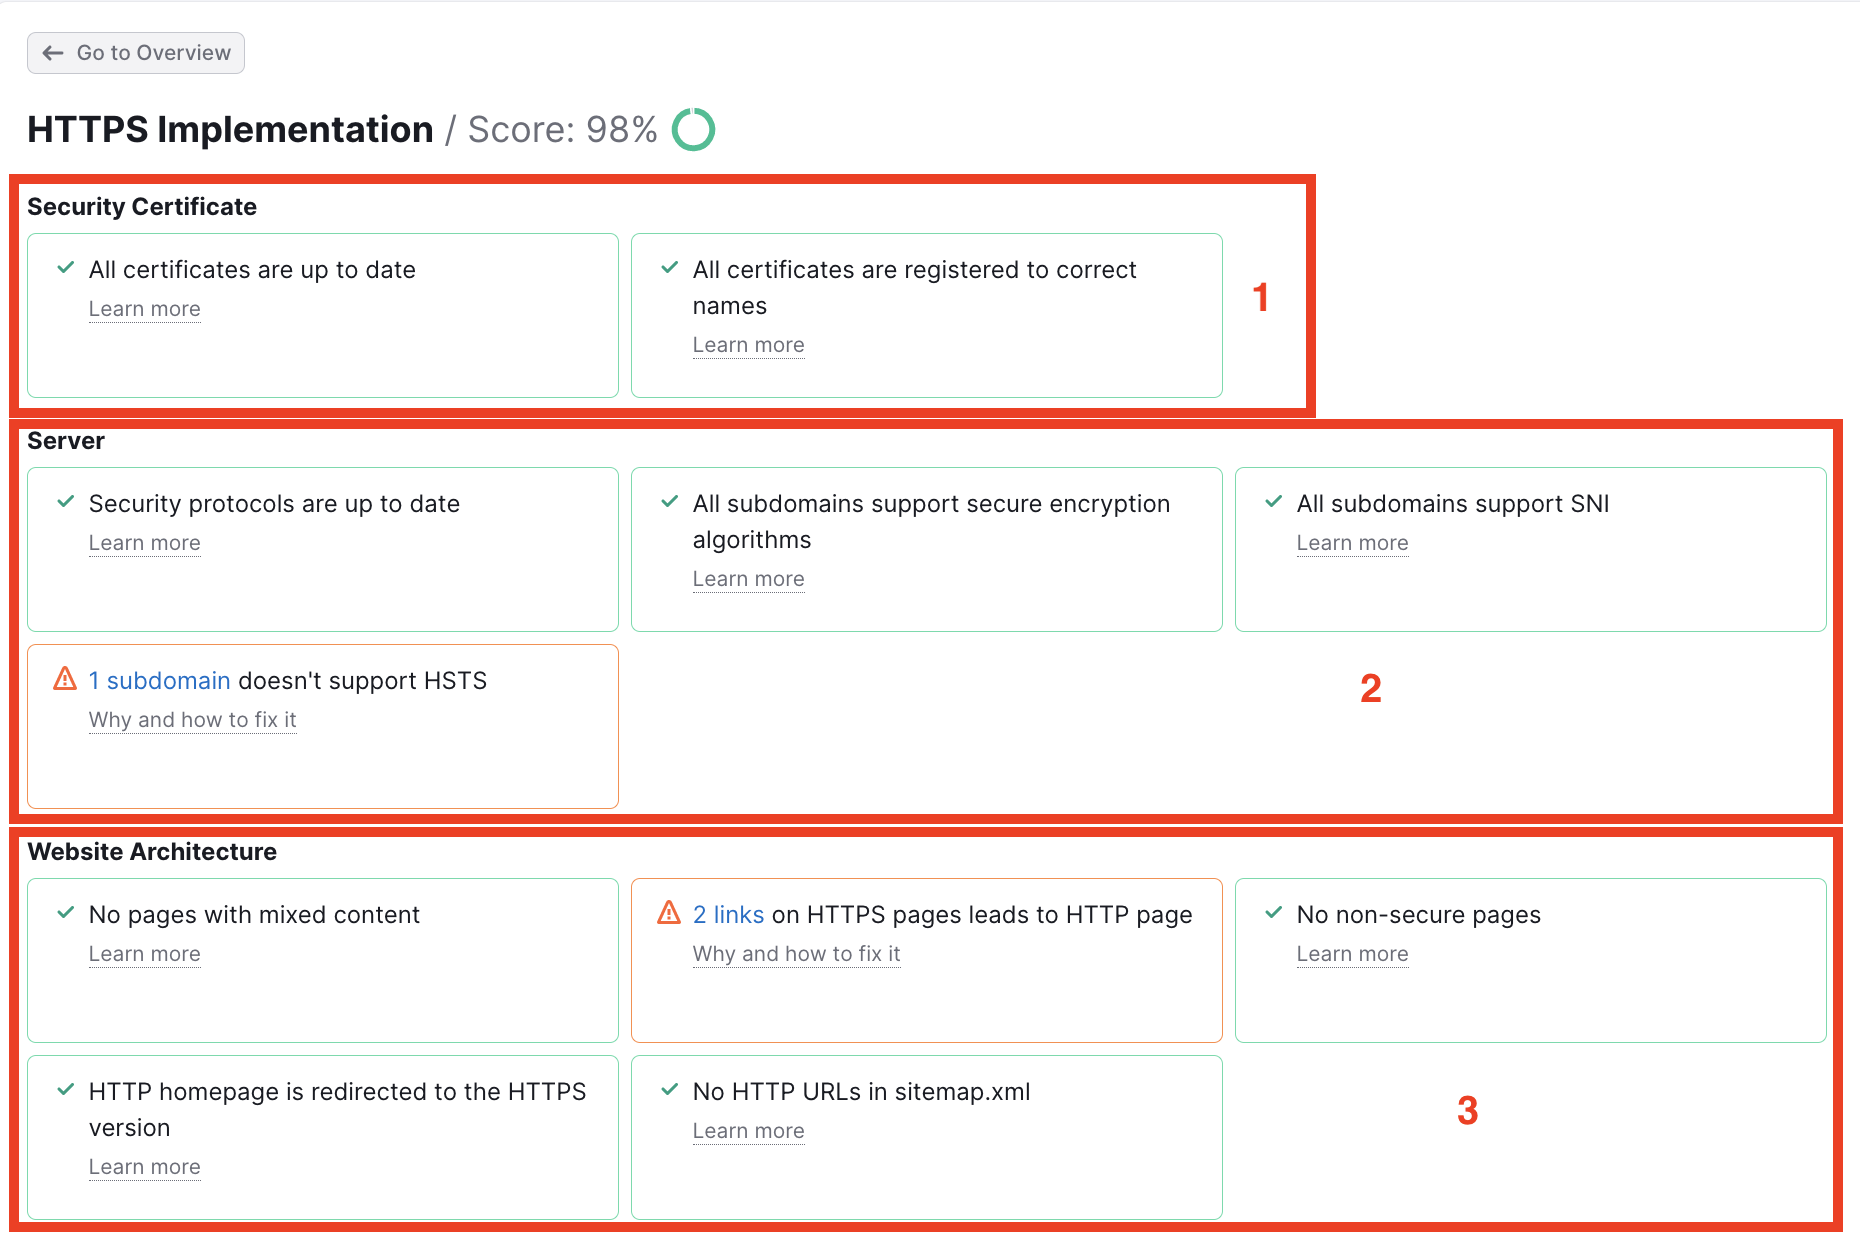Image resolution: width=1860 pixels, height=1248 pixels.
Task: Click Why and how to fix it under HSTS issue
Action: point(192,719)
